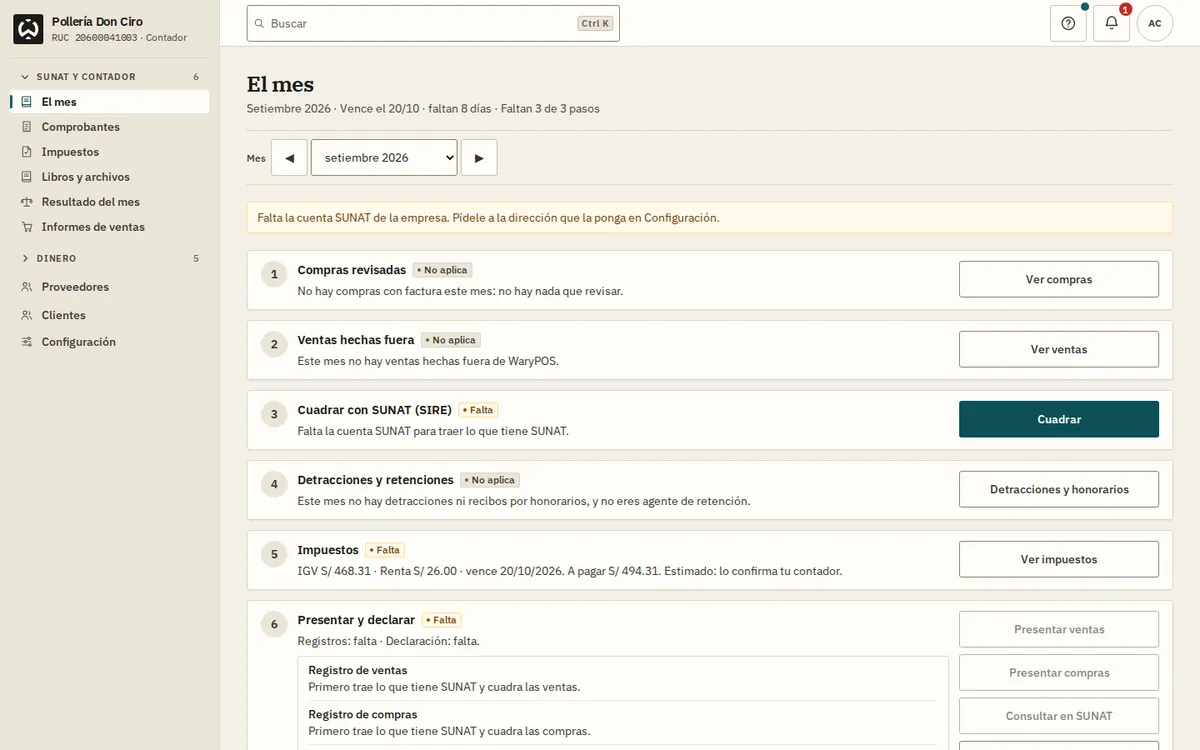1200x750 pixels.
Task: Expand the DINERO section
Action: click(x=109, y=258)
